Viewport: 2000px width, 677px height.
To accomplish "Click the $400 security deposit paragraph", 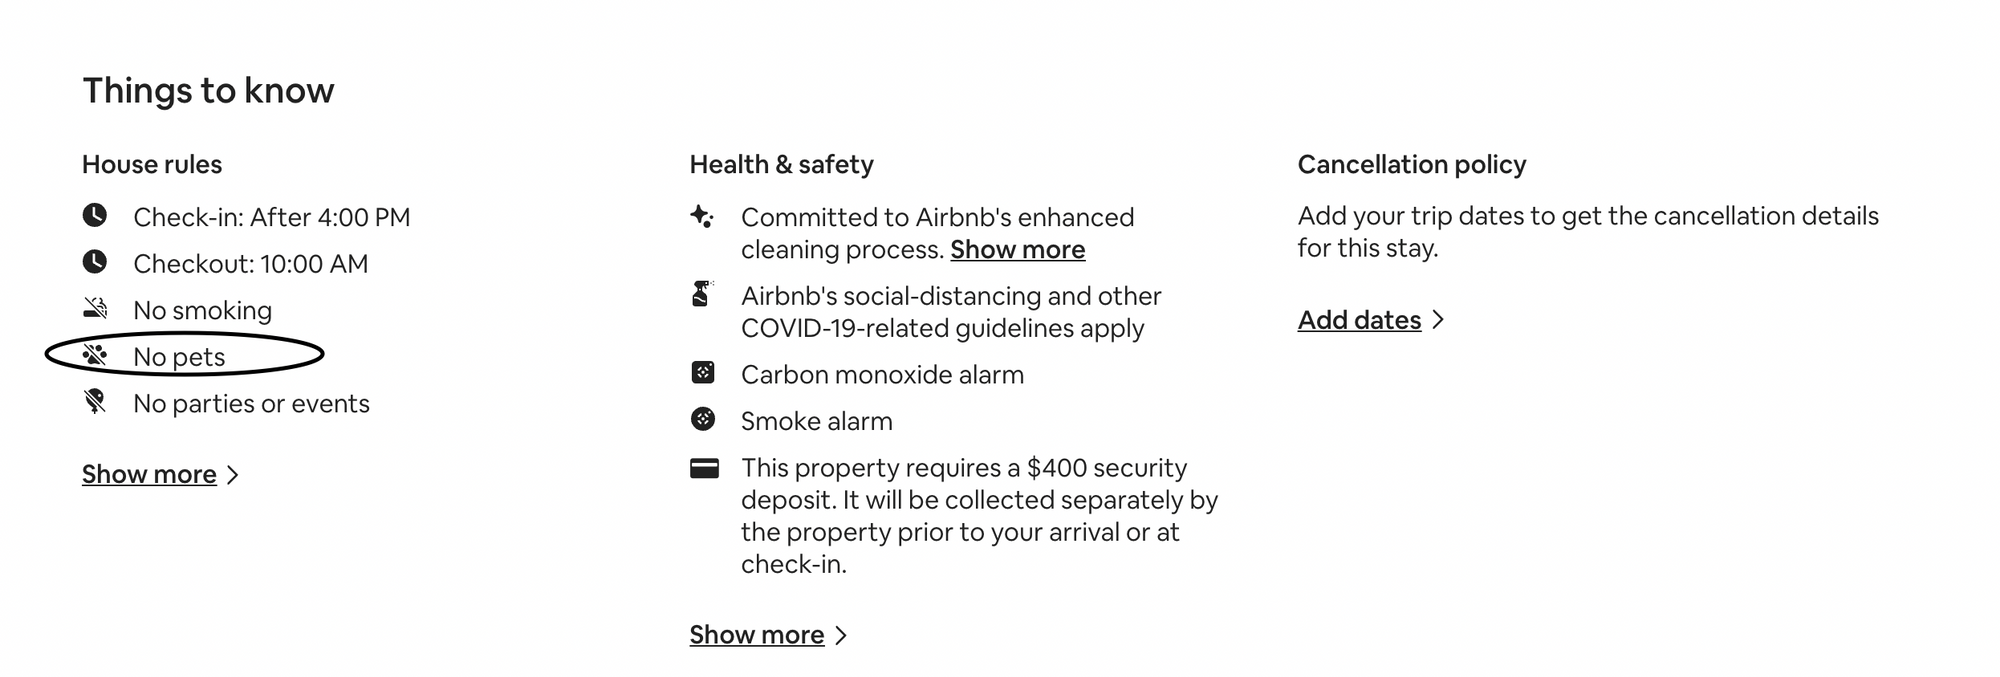I will coord(980,516).
